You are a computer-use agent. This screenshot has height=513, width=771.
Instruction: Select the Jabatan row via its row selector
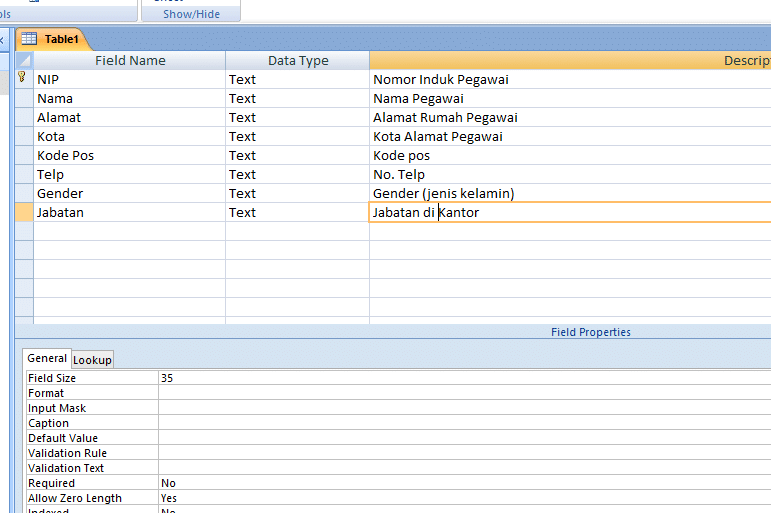click(24, 212)
